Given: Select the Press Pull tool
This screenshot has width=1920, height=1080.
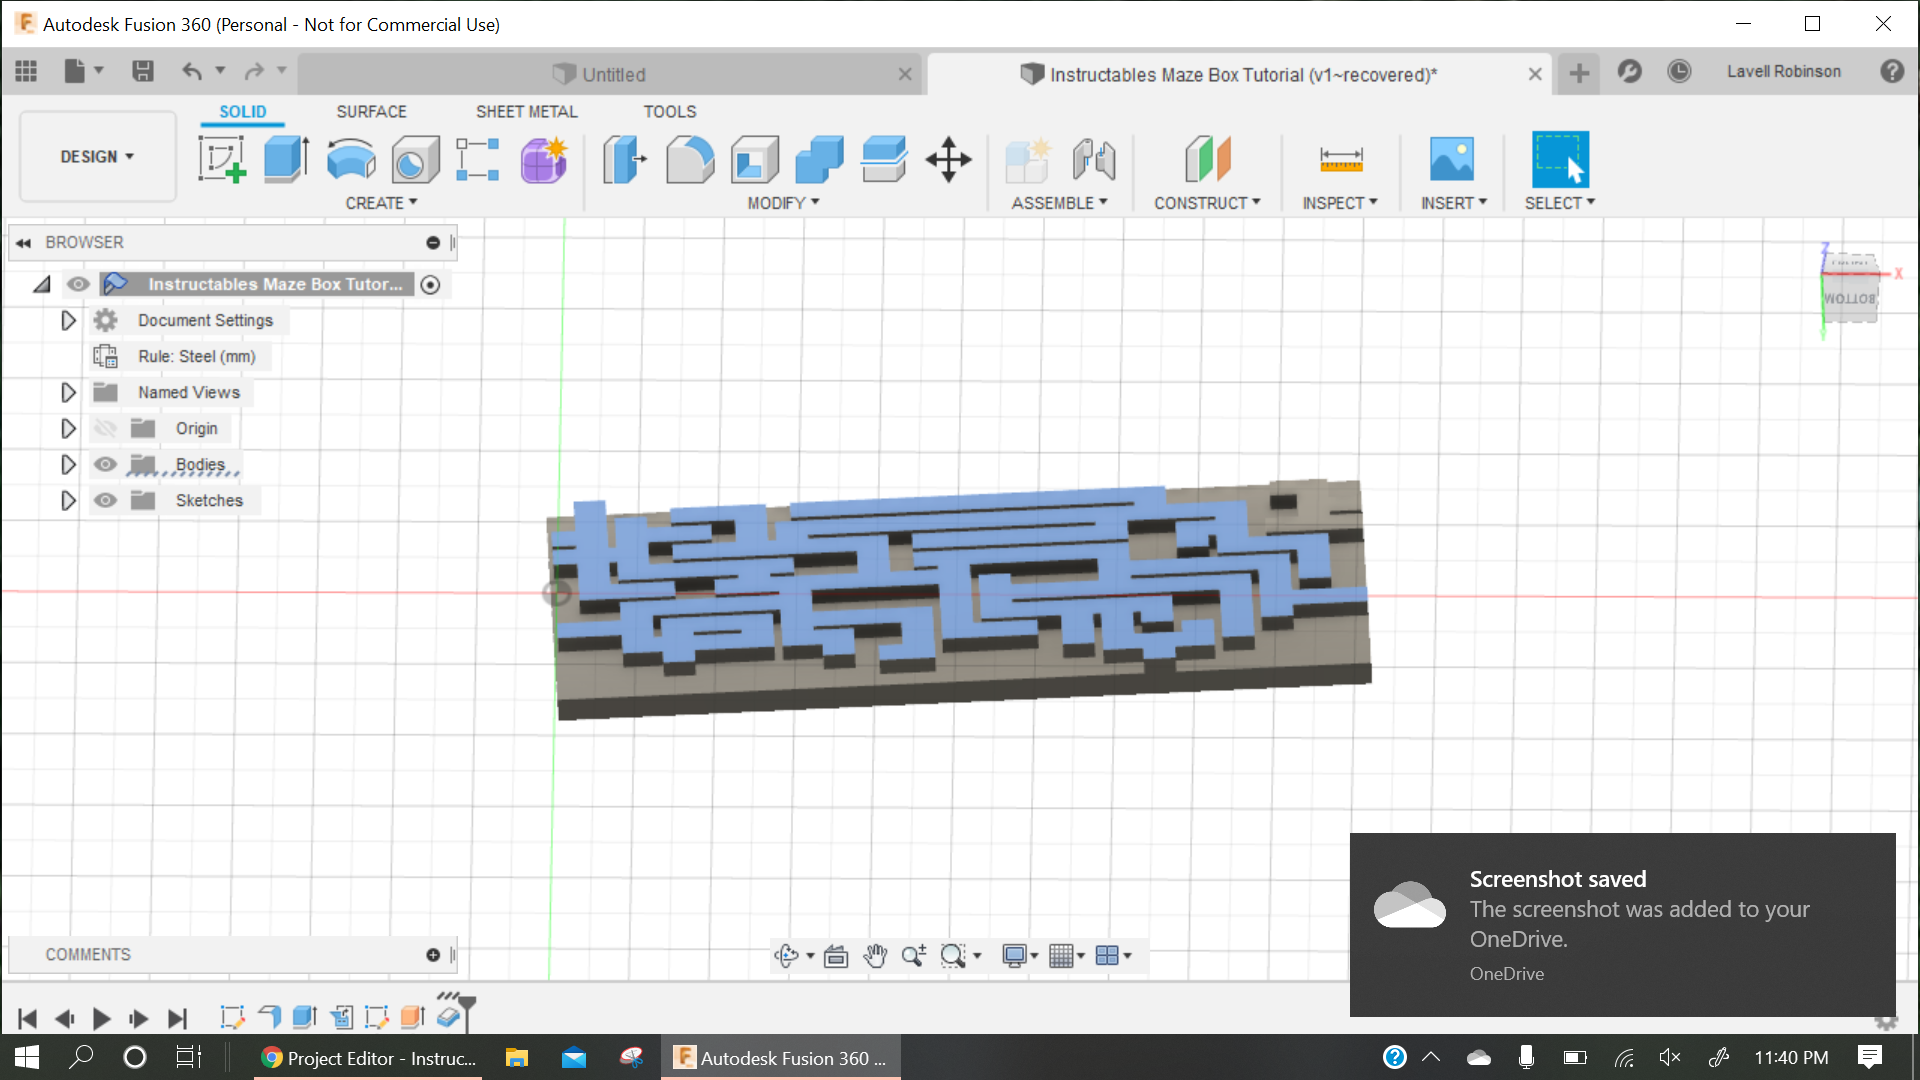Looking at the screenshot, I should coord(625,159).
